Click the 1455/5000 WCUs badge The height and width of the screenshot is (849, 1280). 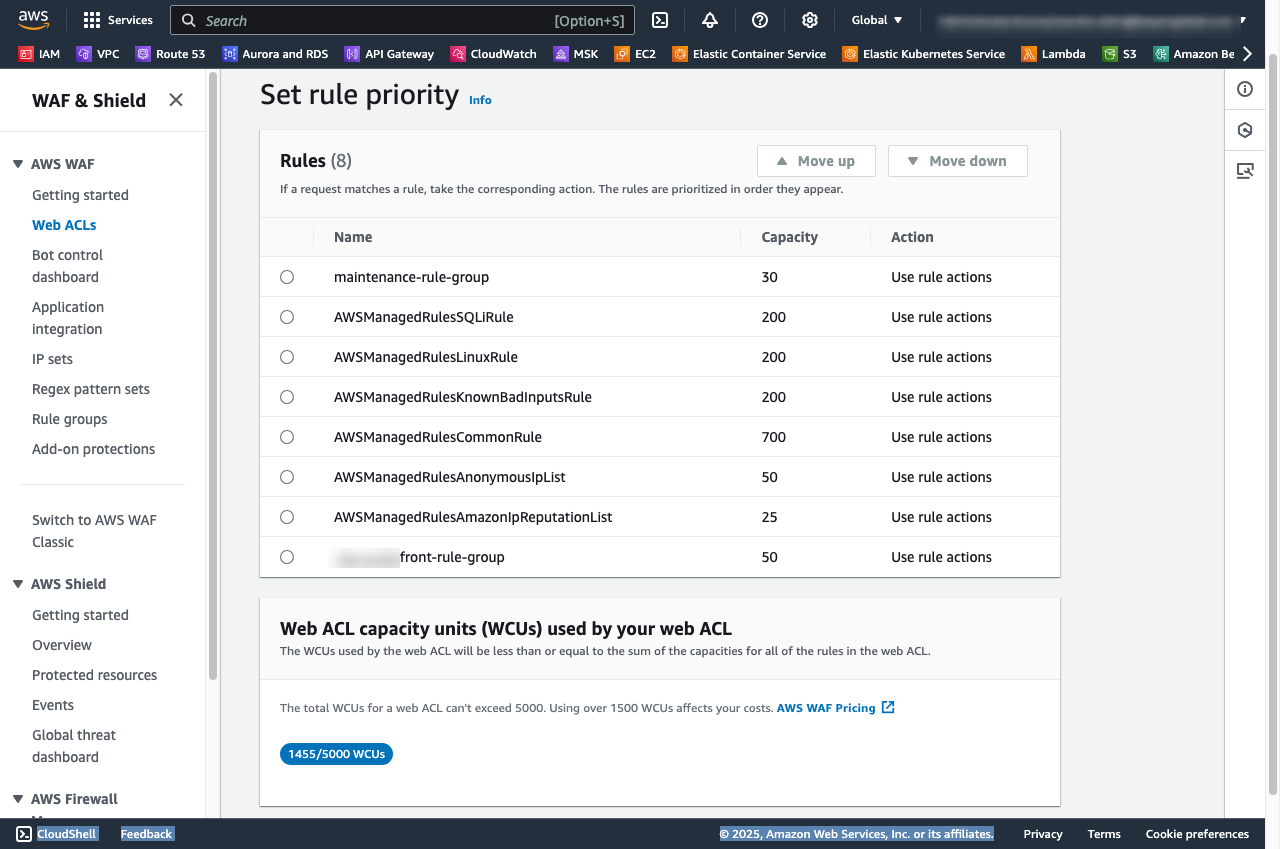tap(336, 754)
